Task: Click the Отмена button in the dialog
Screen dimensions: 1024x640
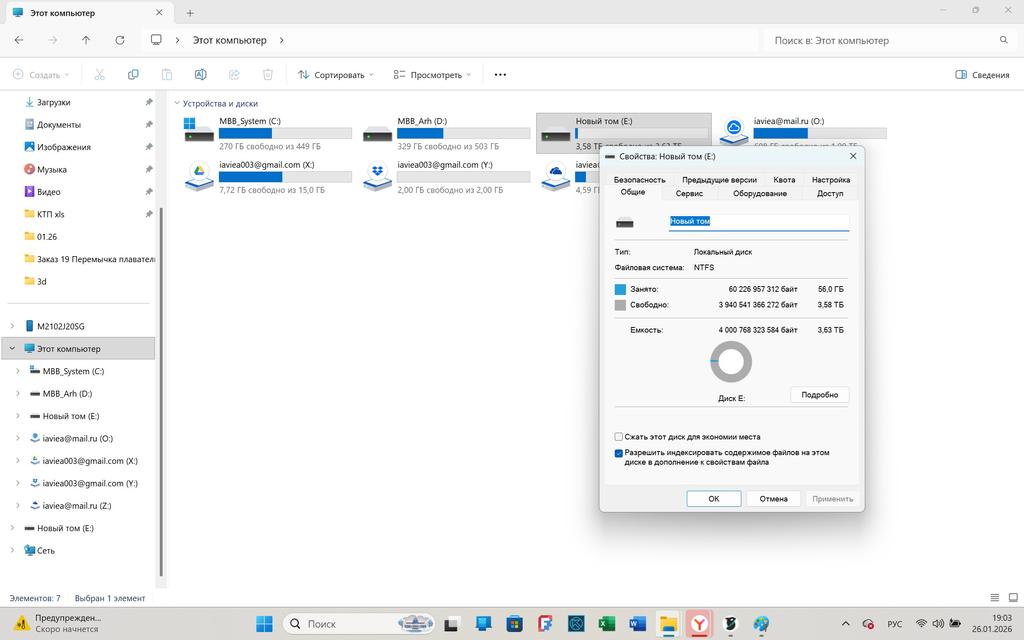Action: [x=773, y=498]
